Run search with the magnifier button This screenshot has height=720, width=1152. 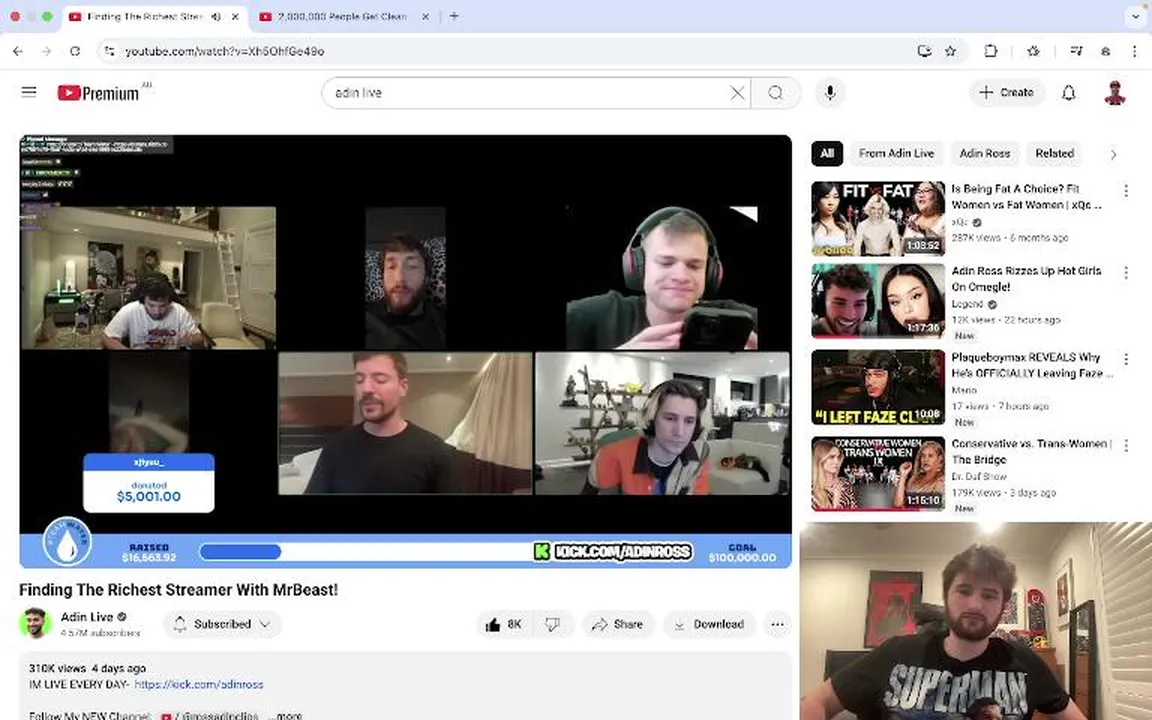coord(775,93)
